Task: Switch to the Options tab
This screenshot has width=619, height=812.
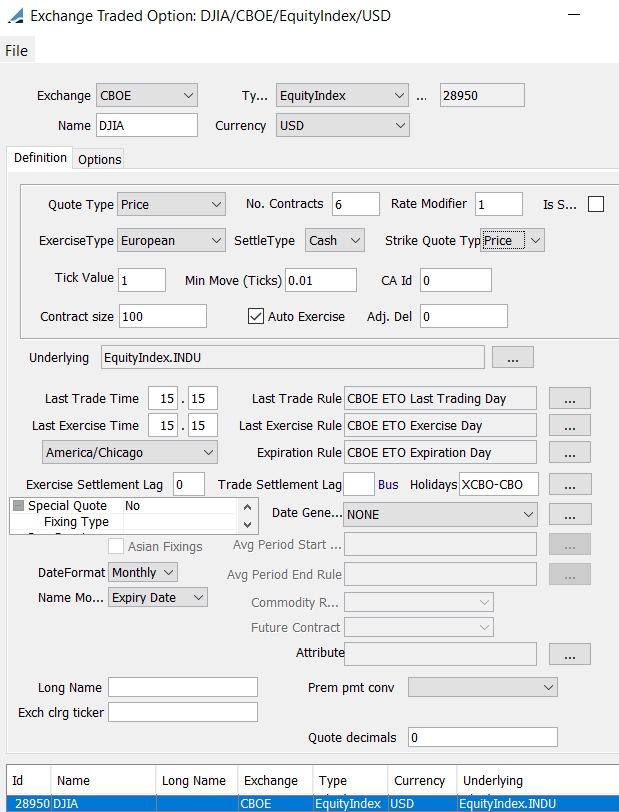Action: click(99, 160)
